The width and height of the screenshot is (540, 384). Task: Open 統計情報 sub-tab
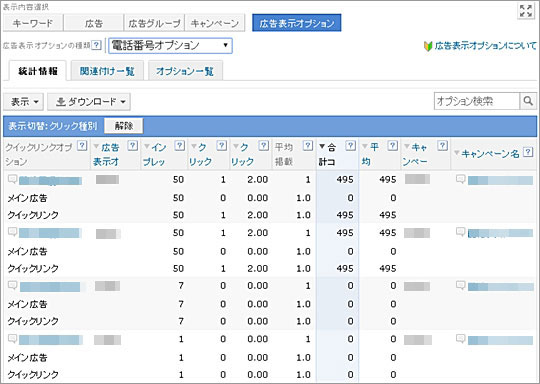pyautogui.click(x=38, y=71)
